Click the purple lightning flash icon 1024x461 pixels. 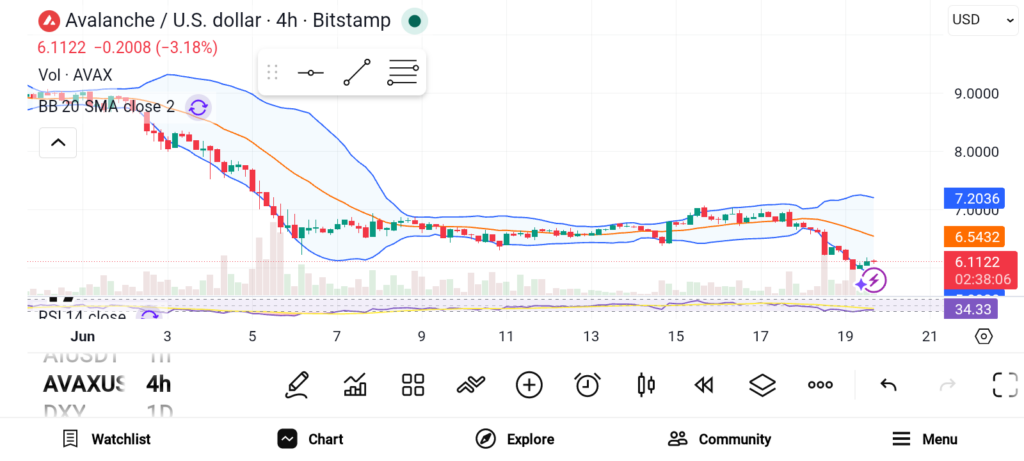(x=874, y=281)
